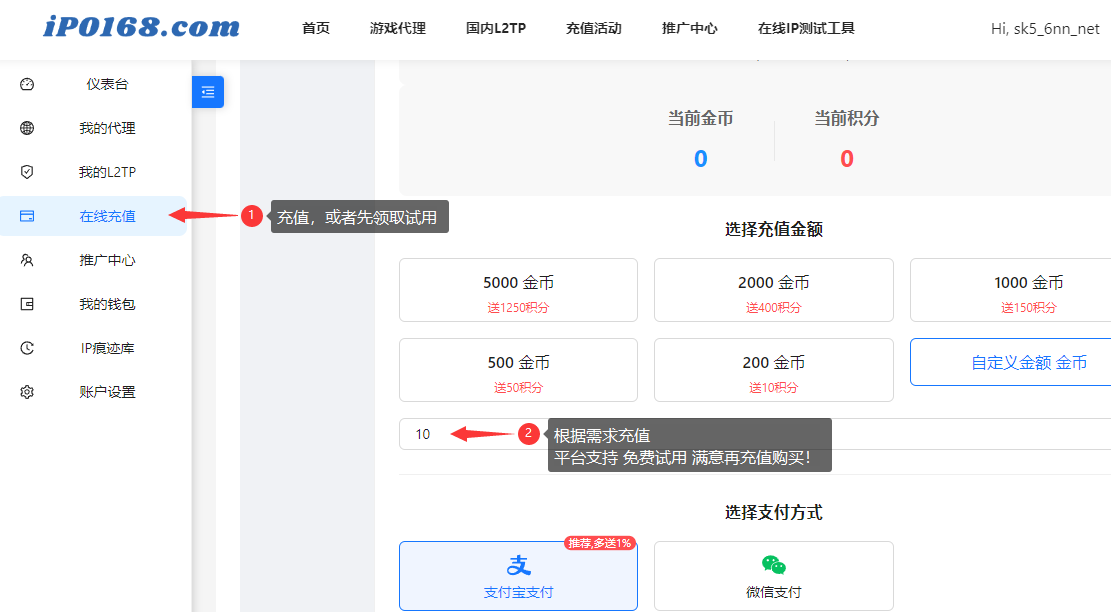Click the Alipay logo icon
The image size is (1111, 612).
tap(519, 565)
